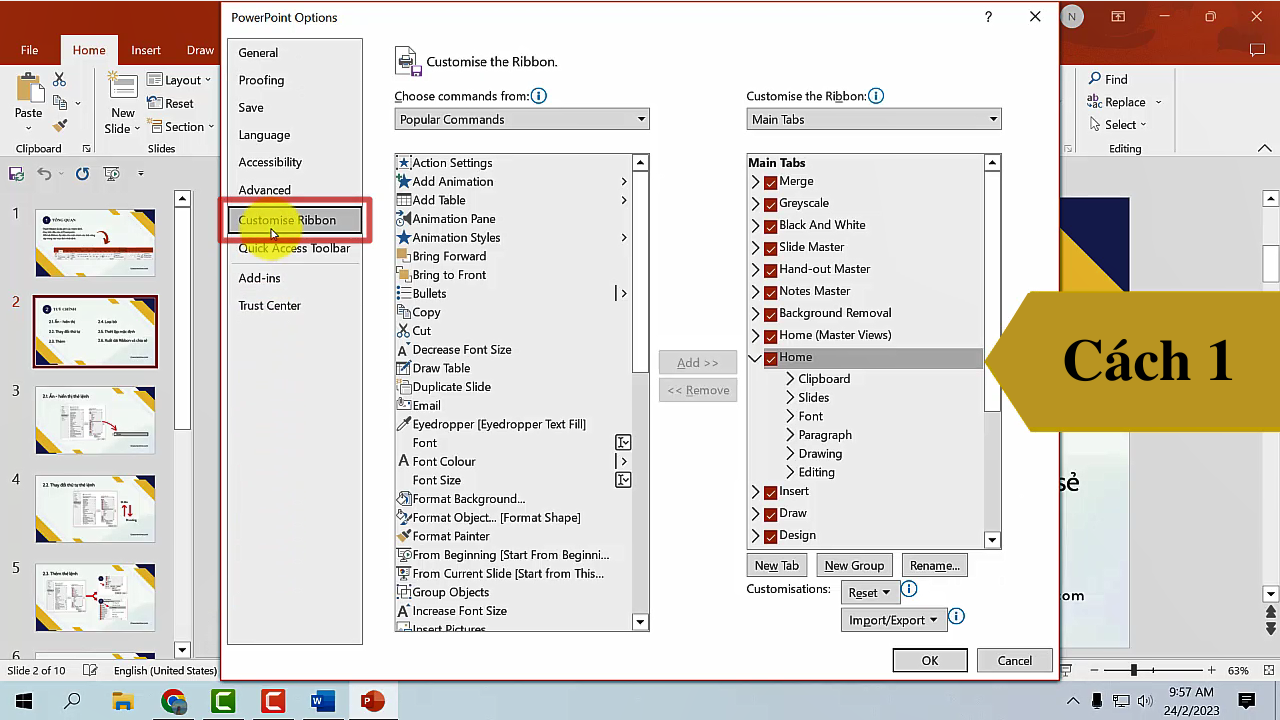The height and width of the screenshot is (720, 1280).
Task: Toggle the Notes Master checkbox
Action: click(770, 292)
